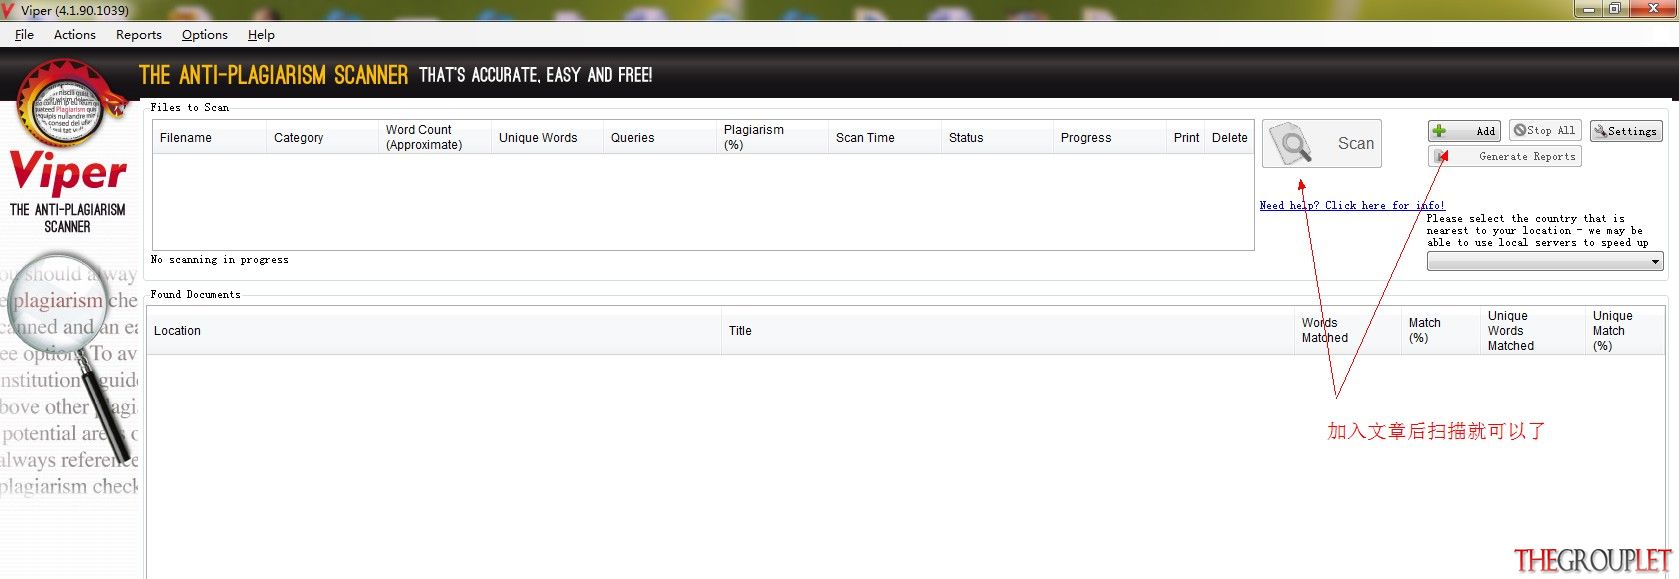The width and height of the screenshot is (1679, 579).
Task: Click the Add button to add a file
Action: click(1464, 131)
